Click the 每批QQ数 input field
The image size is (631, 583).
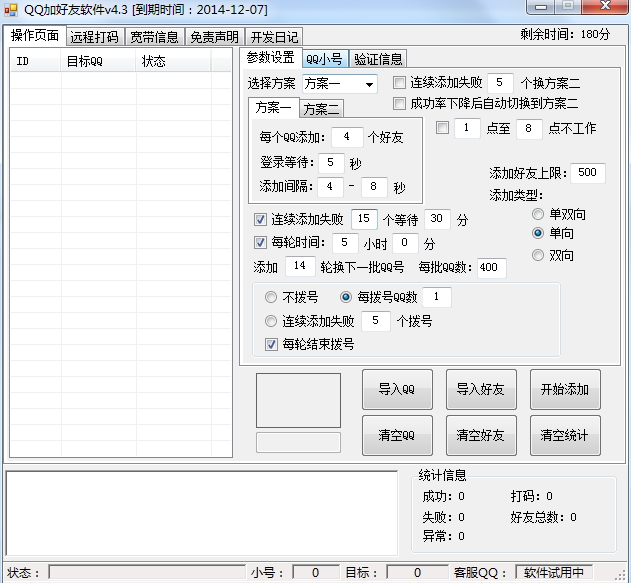pyautogui.click(x=490, y=268)
